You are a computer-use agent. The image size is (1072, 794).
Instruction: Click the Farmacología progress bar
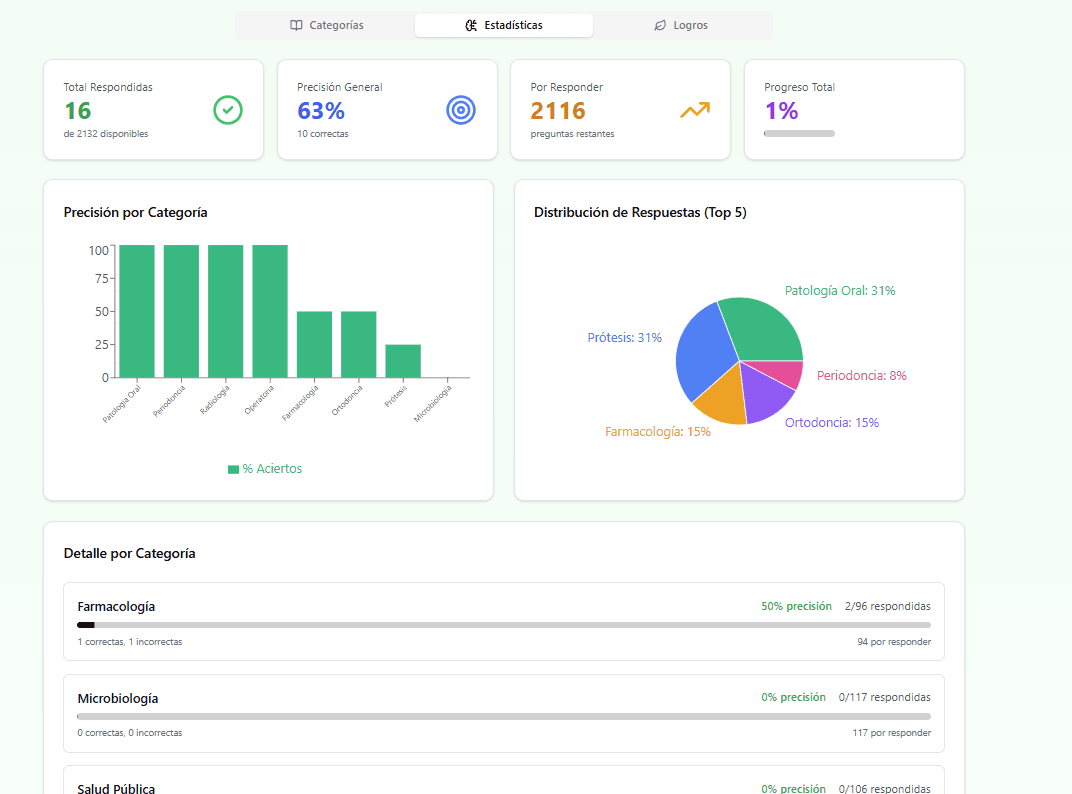pos(504,624)
